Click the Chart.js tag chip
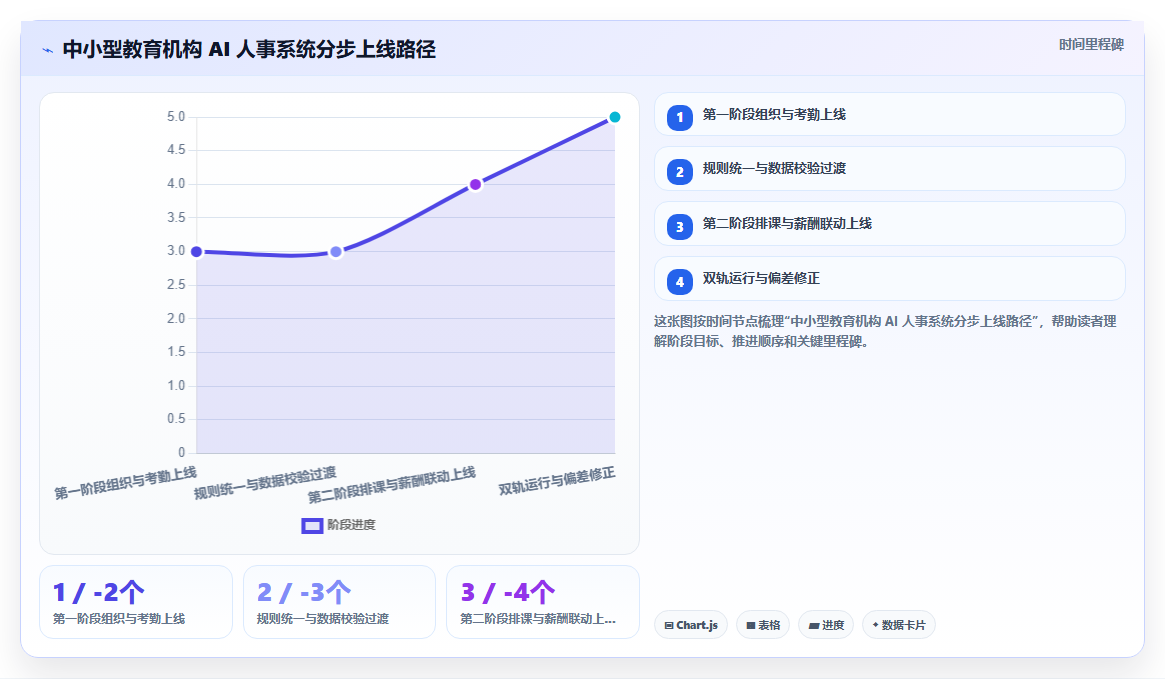Viewport: 1165px width, 679px height. tap(691, 625)
